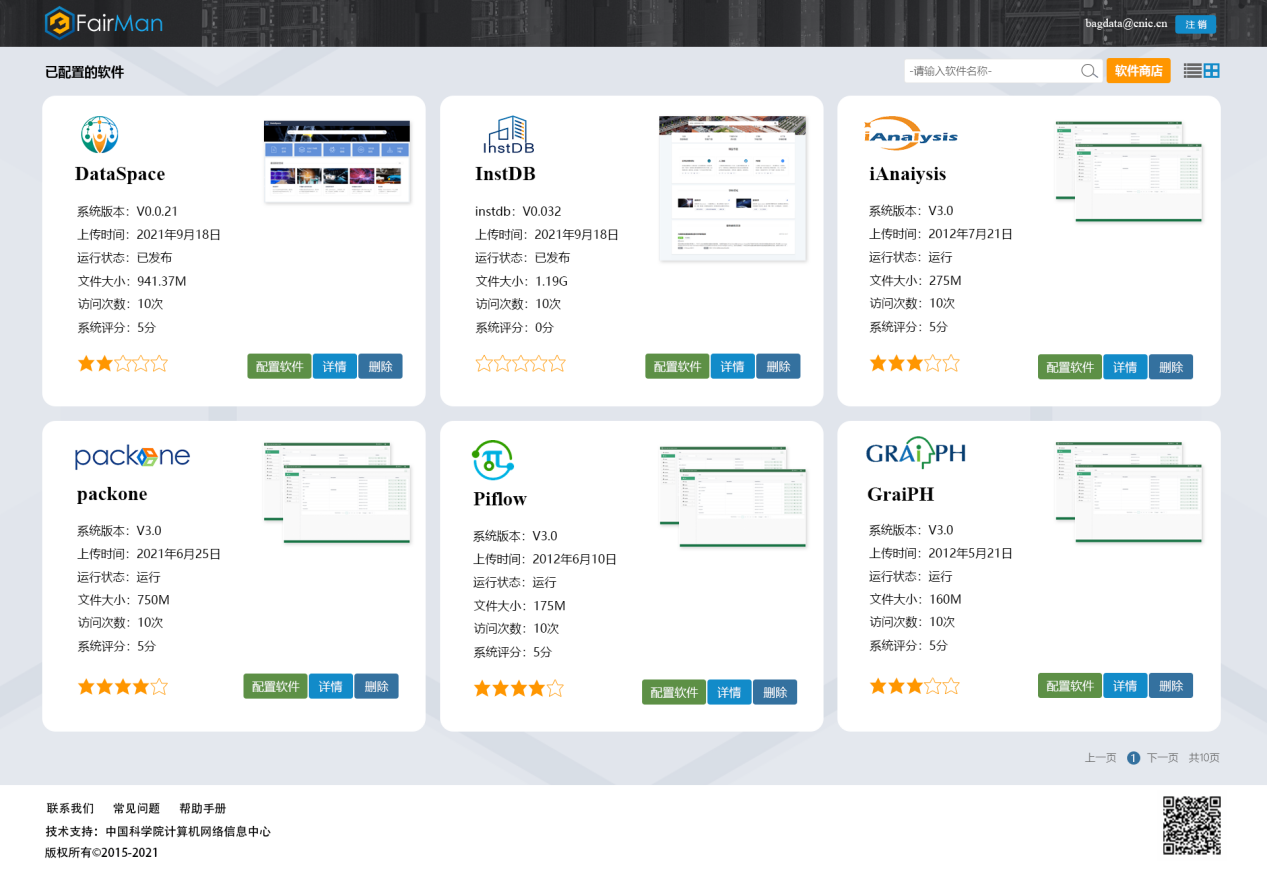Click the search magnifier icon
This screenshot has height=884, width=1267.
(1089, 71)
